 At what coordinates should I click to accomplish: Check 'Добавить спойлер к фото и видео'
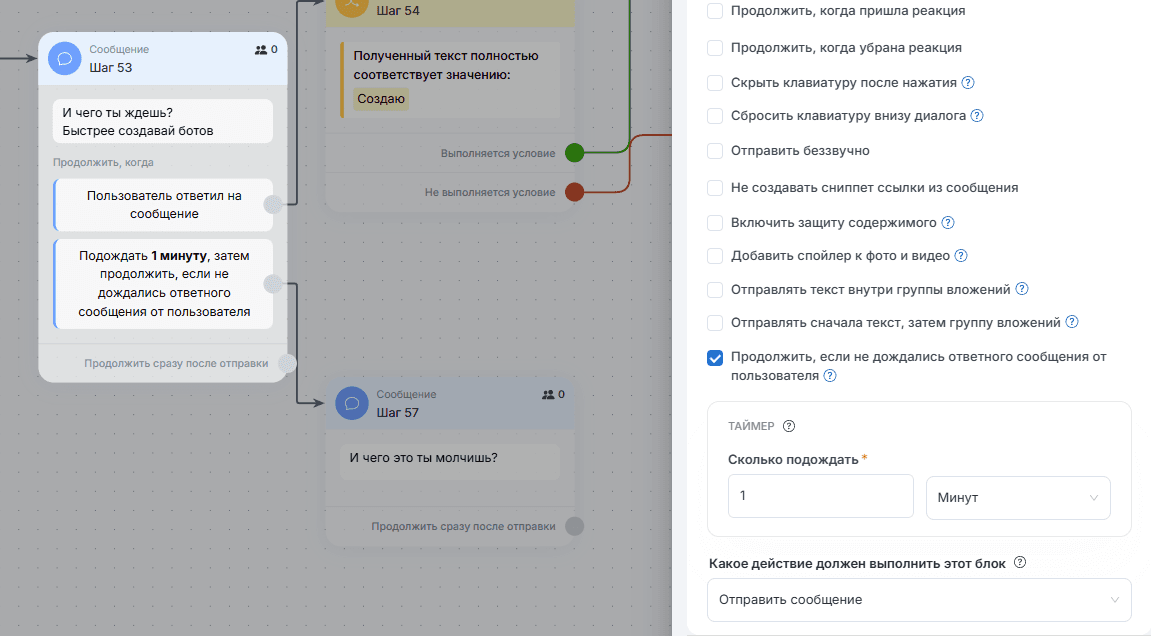pyautogui.click(x=715, y=256)
